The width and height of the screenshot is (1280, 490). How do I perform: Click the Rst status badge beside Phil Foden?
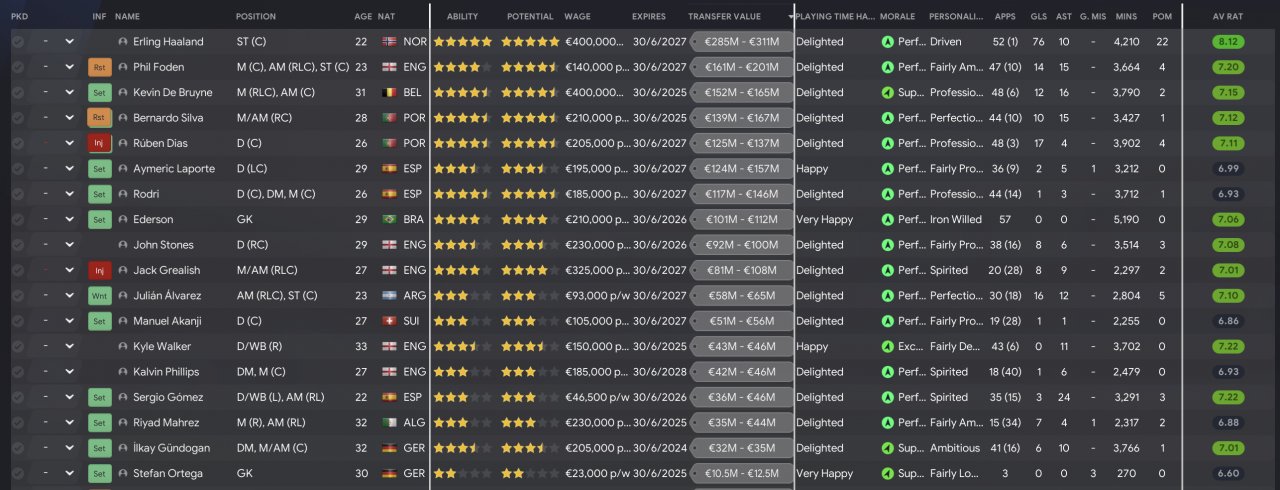click(x=99, y=67)
